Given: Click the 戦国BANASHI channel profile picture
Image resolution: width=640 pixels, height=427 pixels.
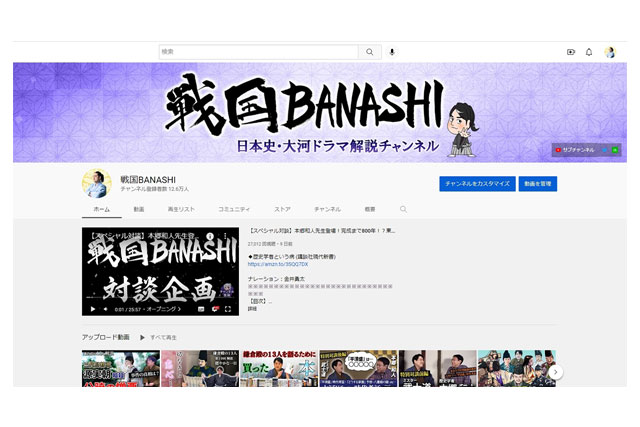Looking at the screenshot, I should [x=97, y=184].
